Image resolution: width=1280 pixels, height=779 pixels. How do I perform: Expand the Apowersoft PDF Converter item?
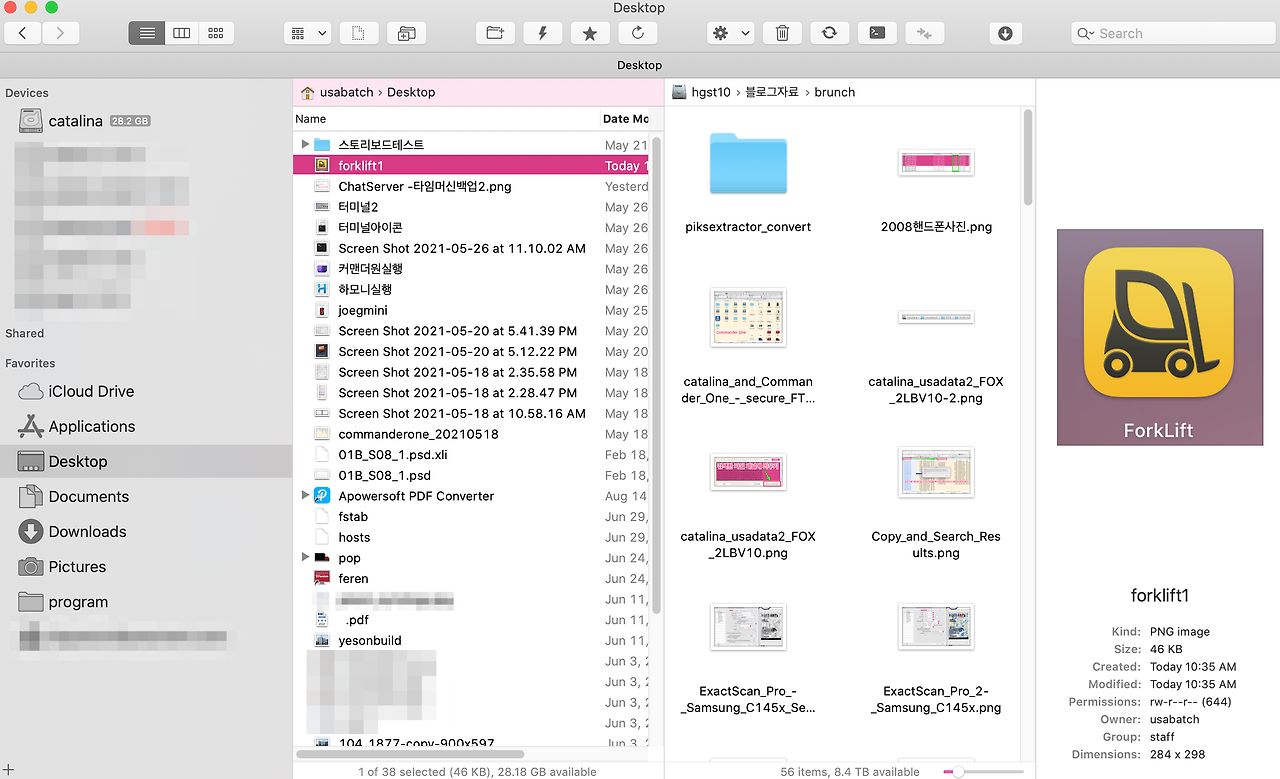coord(305,496)
